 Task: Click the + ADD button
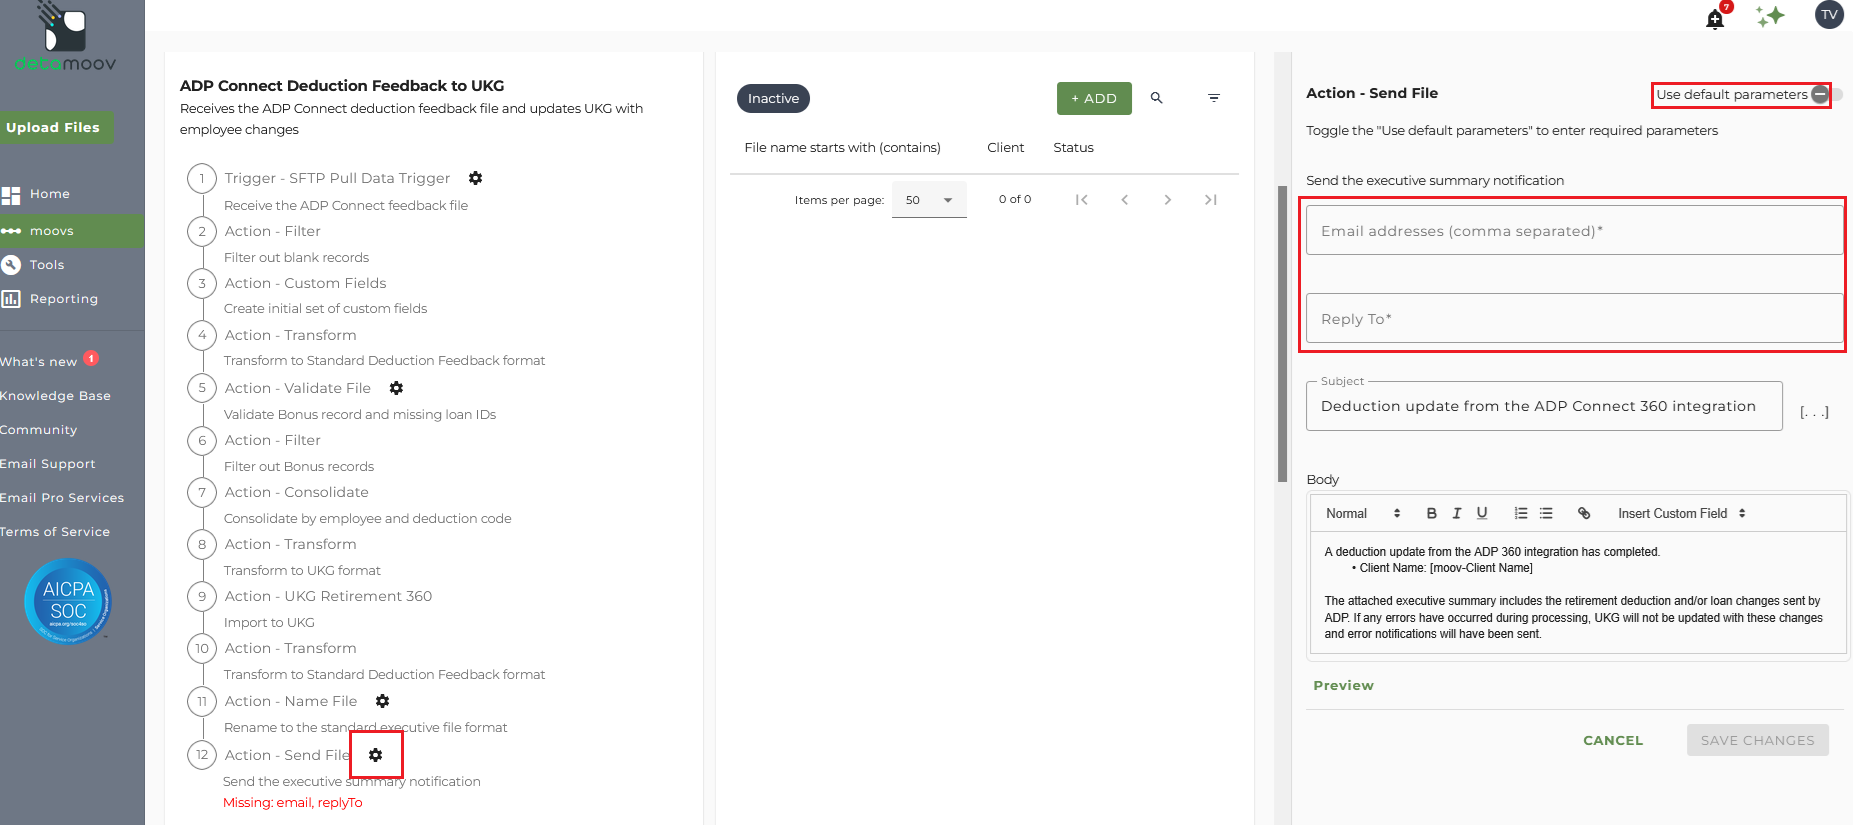(x=1094, y=98)
